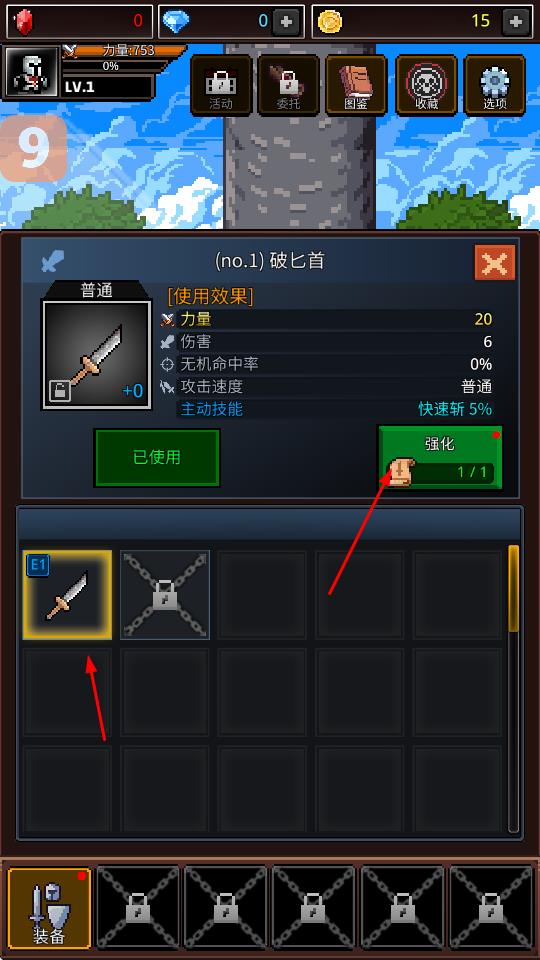The image size is (540, 960).
Task: Add more blue diamonds with plus
Action: (286, 21)
